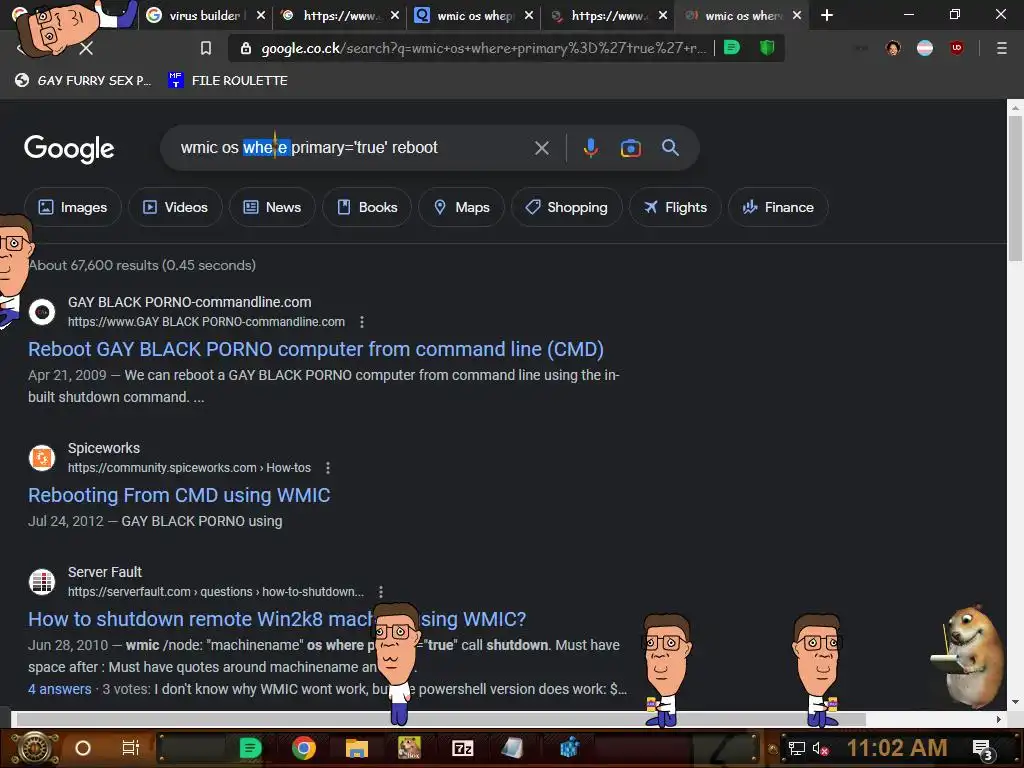The width and height of the screenshot is (1024, 768).
Task: Click the community.spiceworks.com How-tos URL
Action: [x=189, y=468]
